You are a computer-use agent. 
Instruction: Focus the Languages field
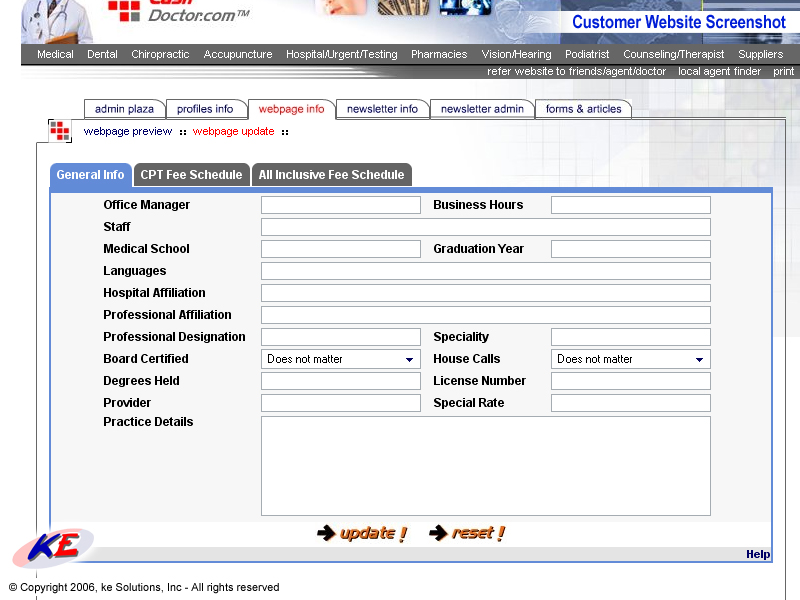click(486, 271)
